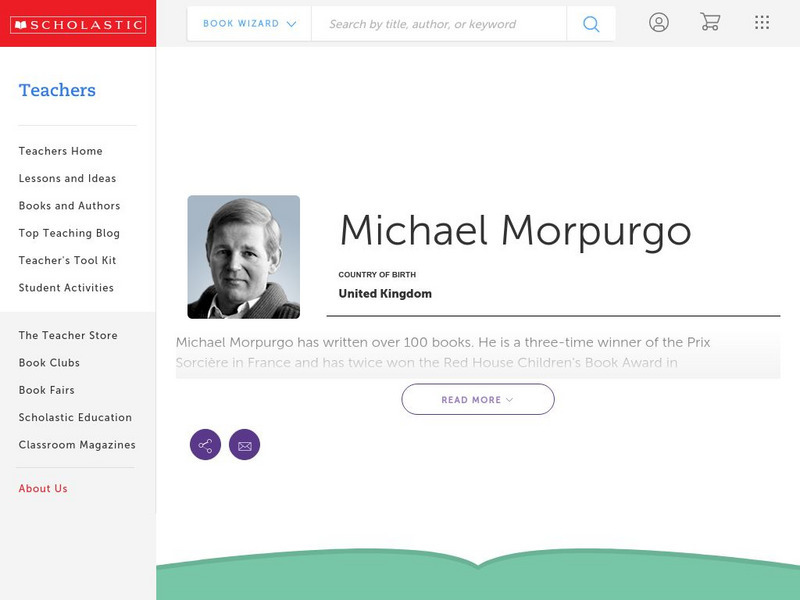
Task: Open Scholastic Education link
Action: coord(76,417)
